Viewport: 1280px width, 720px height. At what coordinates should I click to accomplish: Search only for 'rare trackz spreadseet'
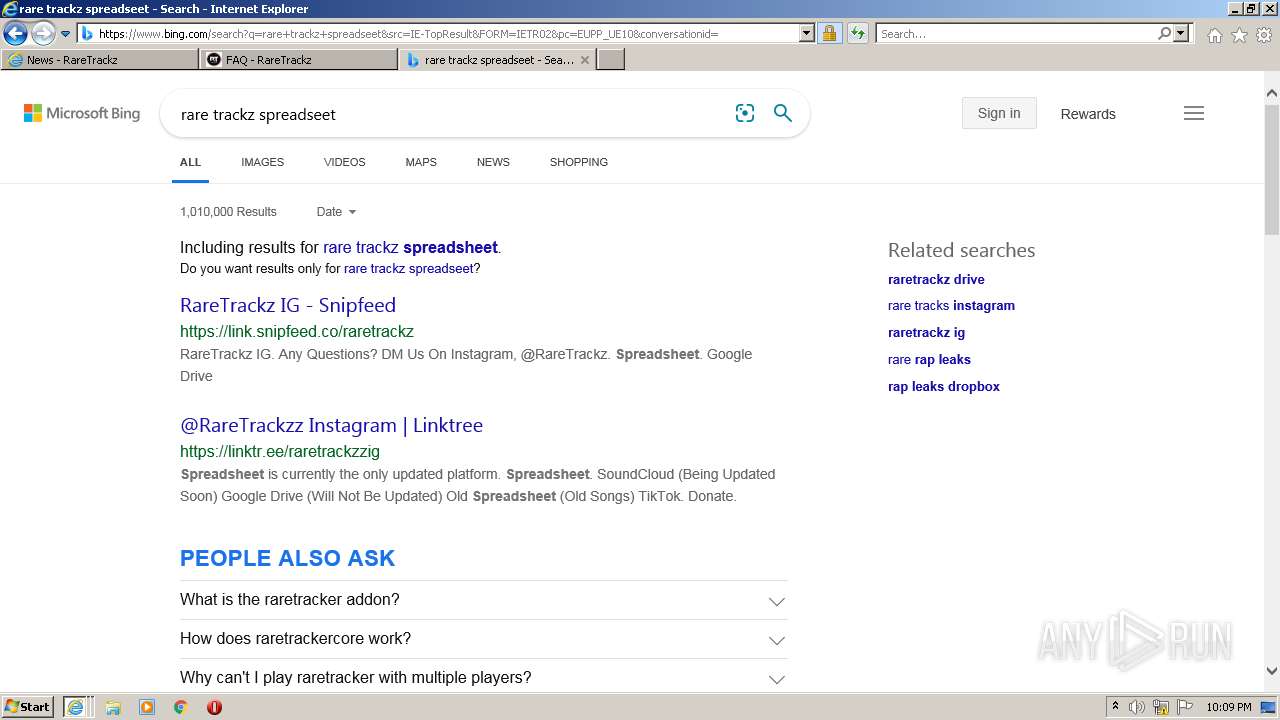408,269
